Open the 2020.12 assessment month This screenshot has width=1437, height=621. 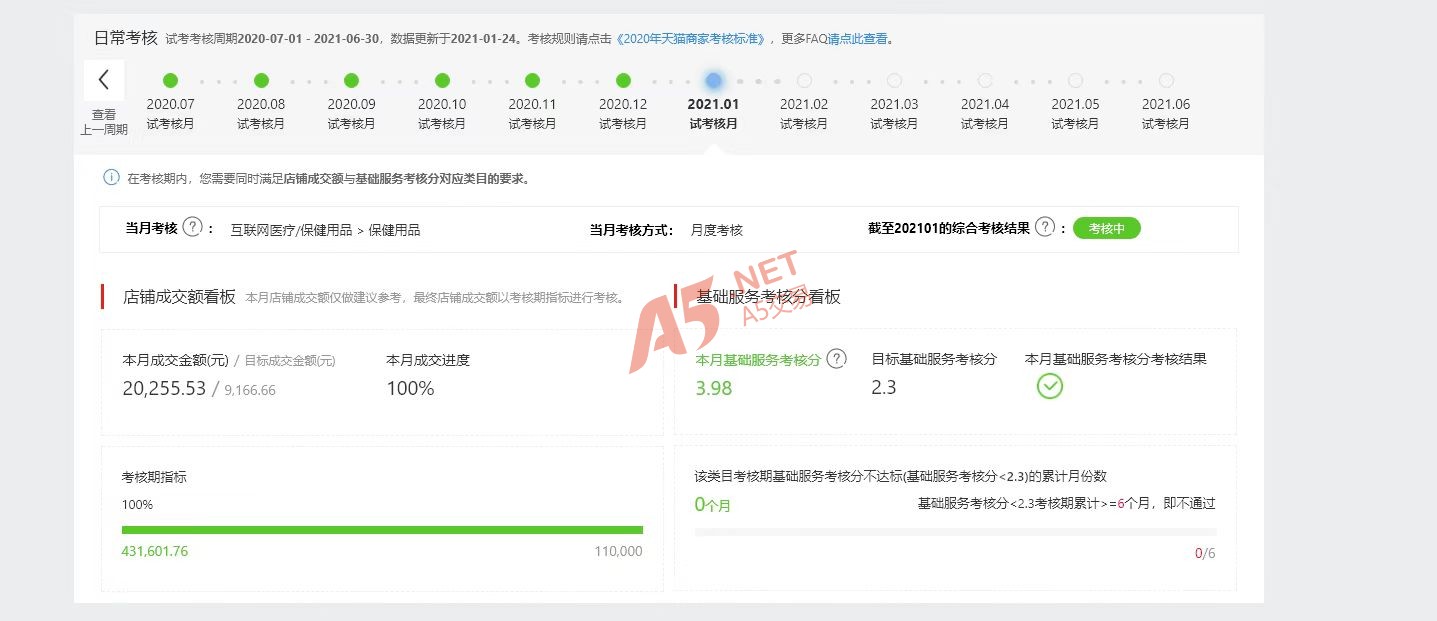[x=623, y=81]
